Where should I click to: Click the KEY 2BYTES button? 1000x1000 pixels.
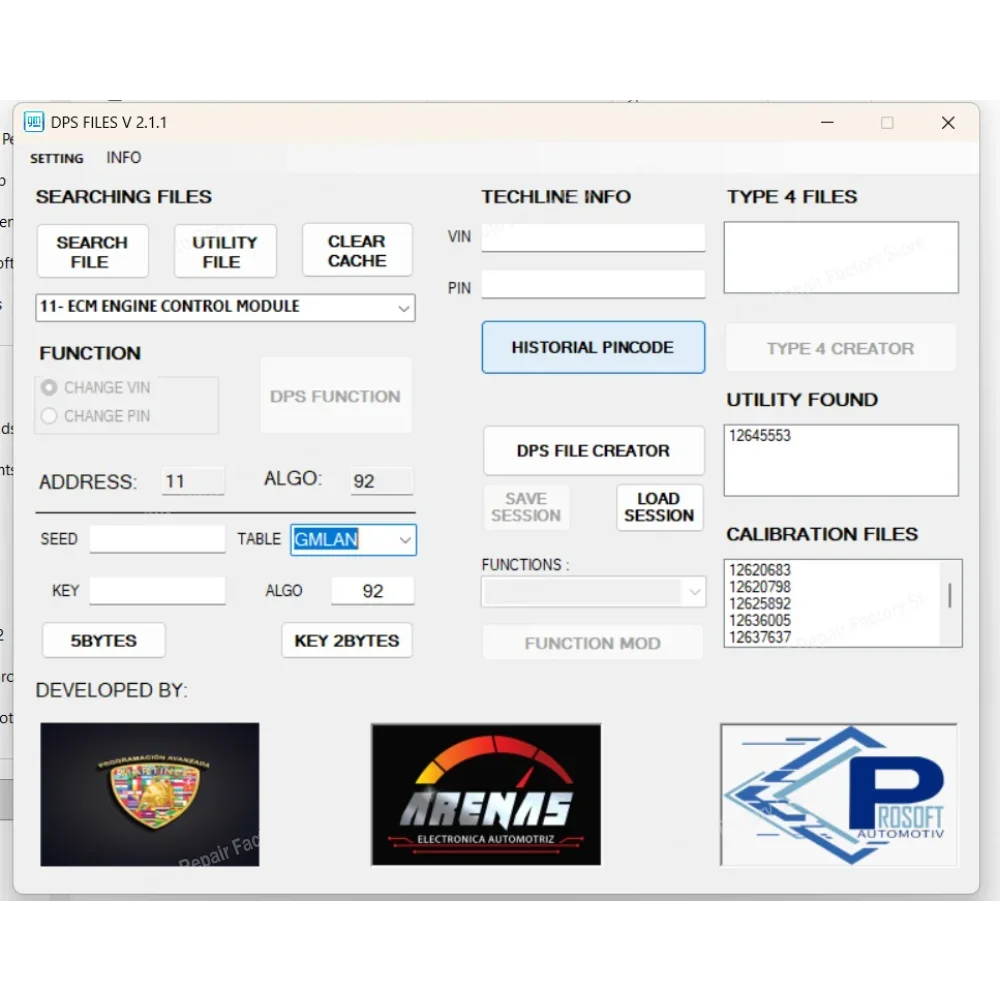click(x=347, y=640)
